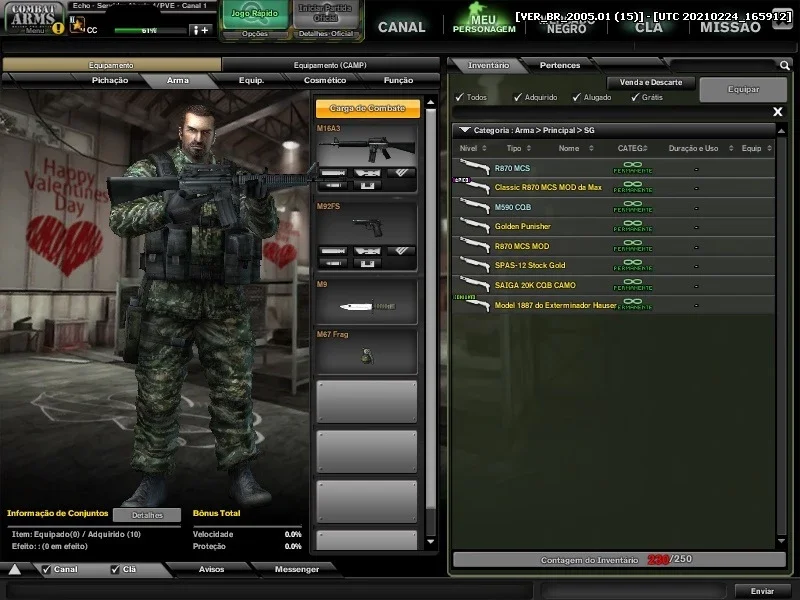Click the Carga de Combate button
The image size is (800, 600).
(367, 108)
